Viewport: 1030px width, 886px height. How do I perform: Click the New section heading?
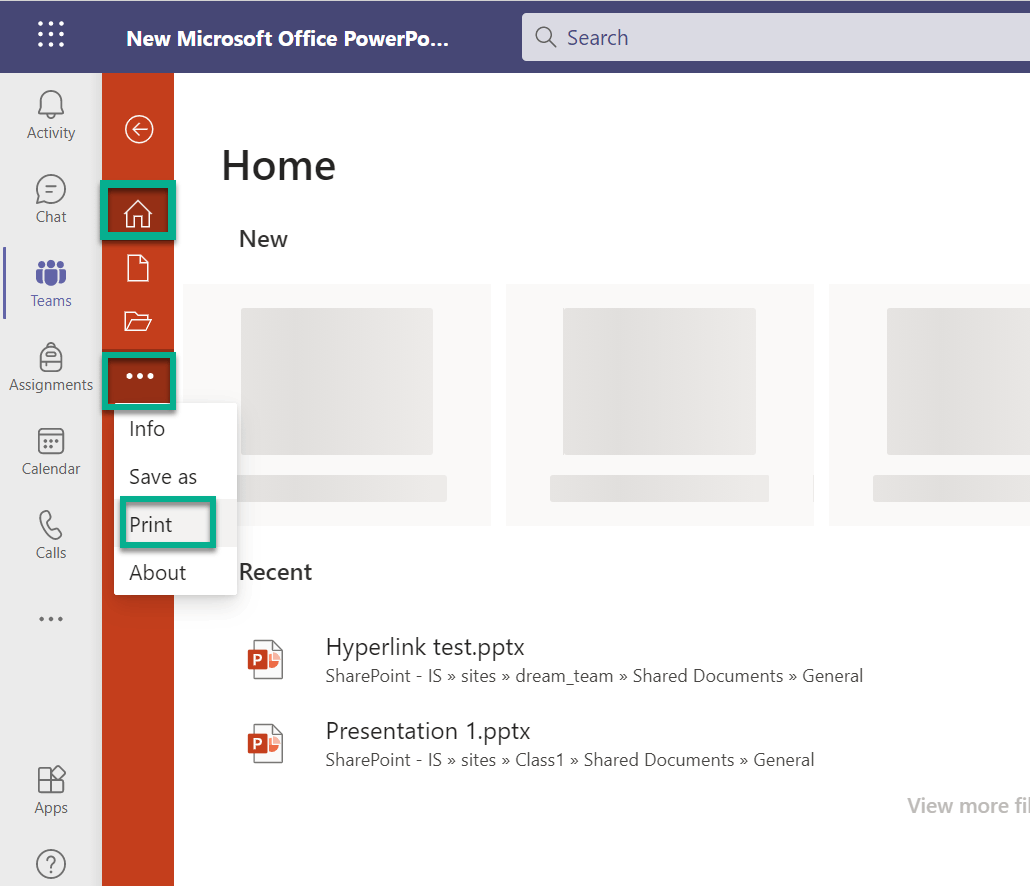263,239
